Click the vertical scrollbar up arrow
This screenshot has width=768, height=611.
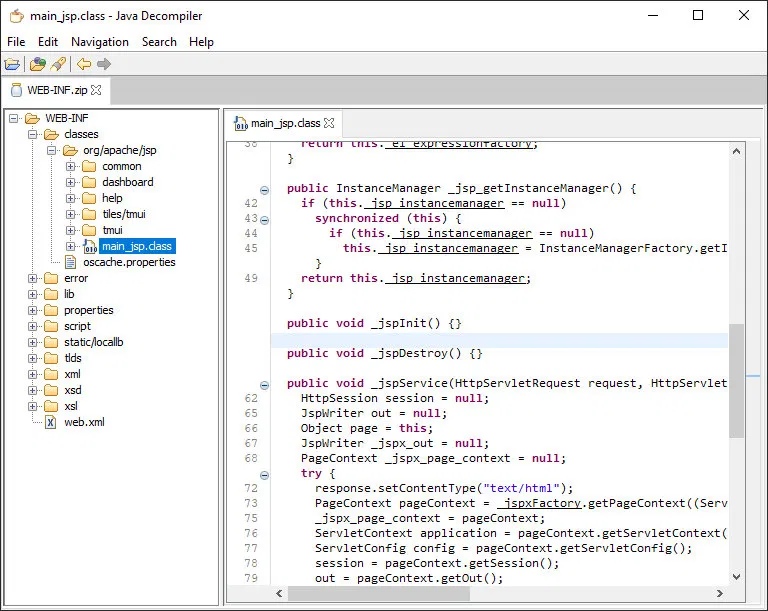coord(736,151)
